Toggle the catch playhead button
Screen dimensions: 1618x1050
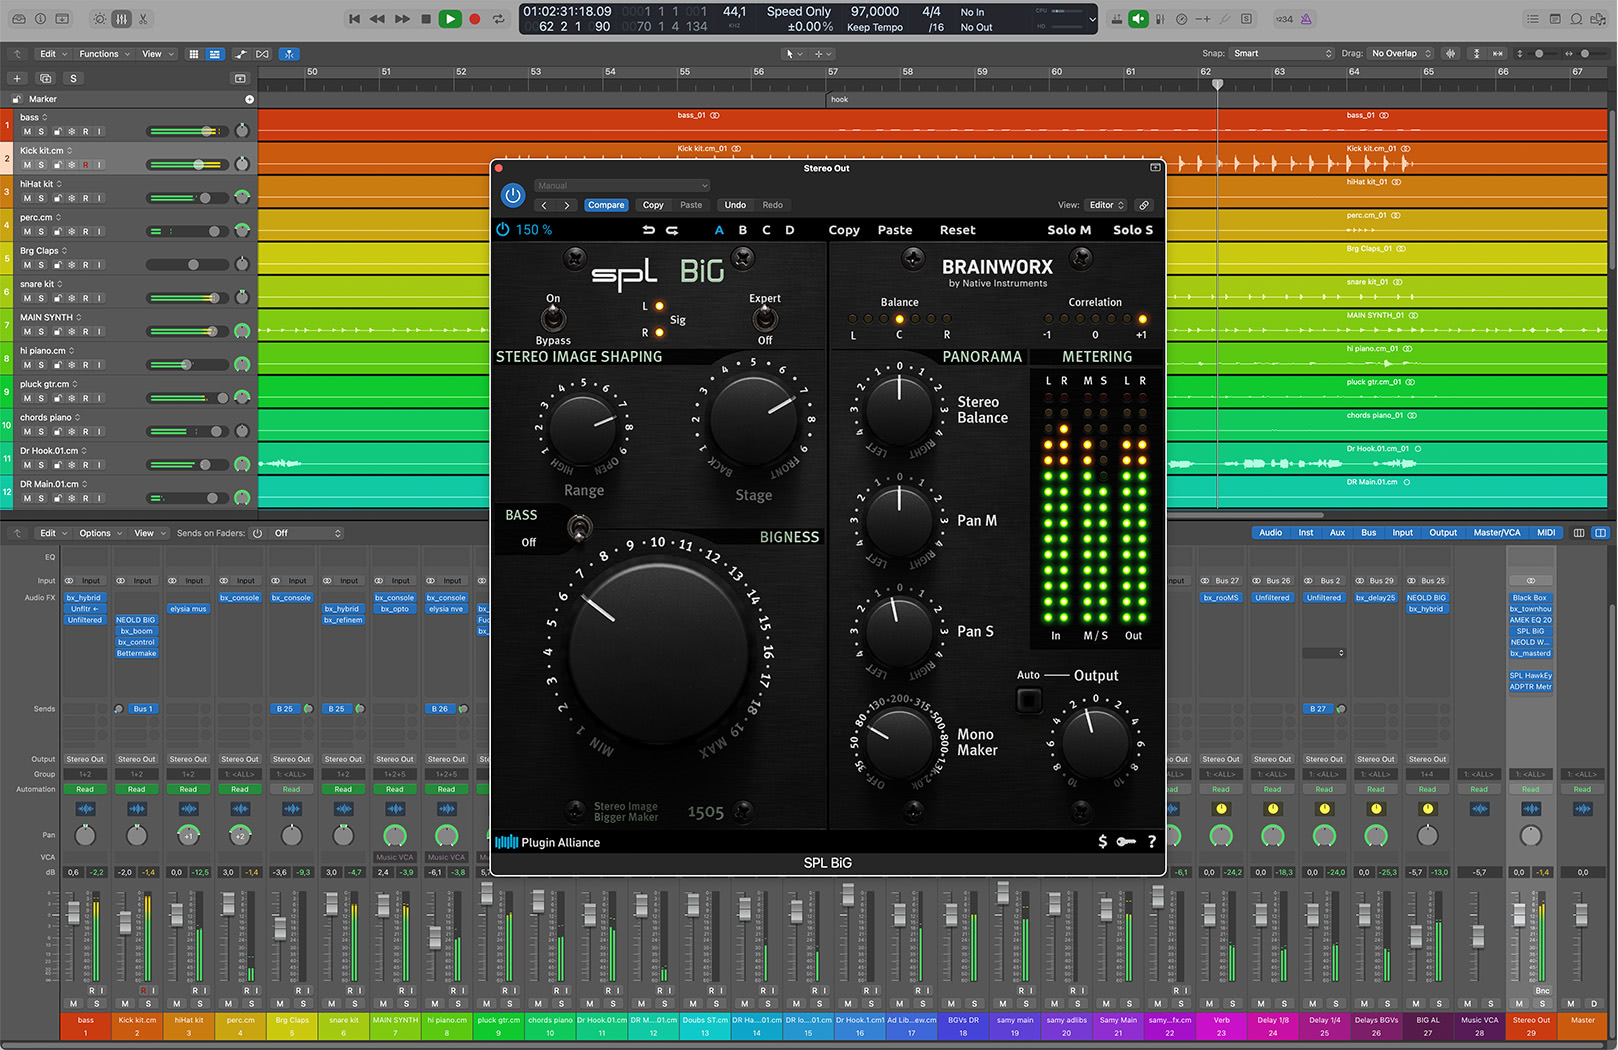289,54
